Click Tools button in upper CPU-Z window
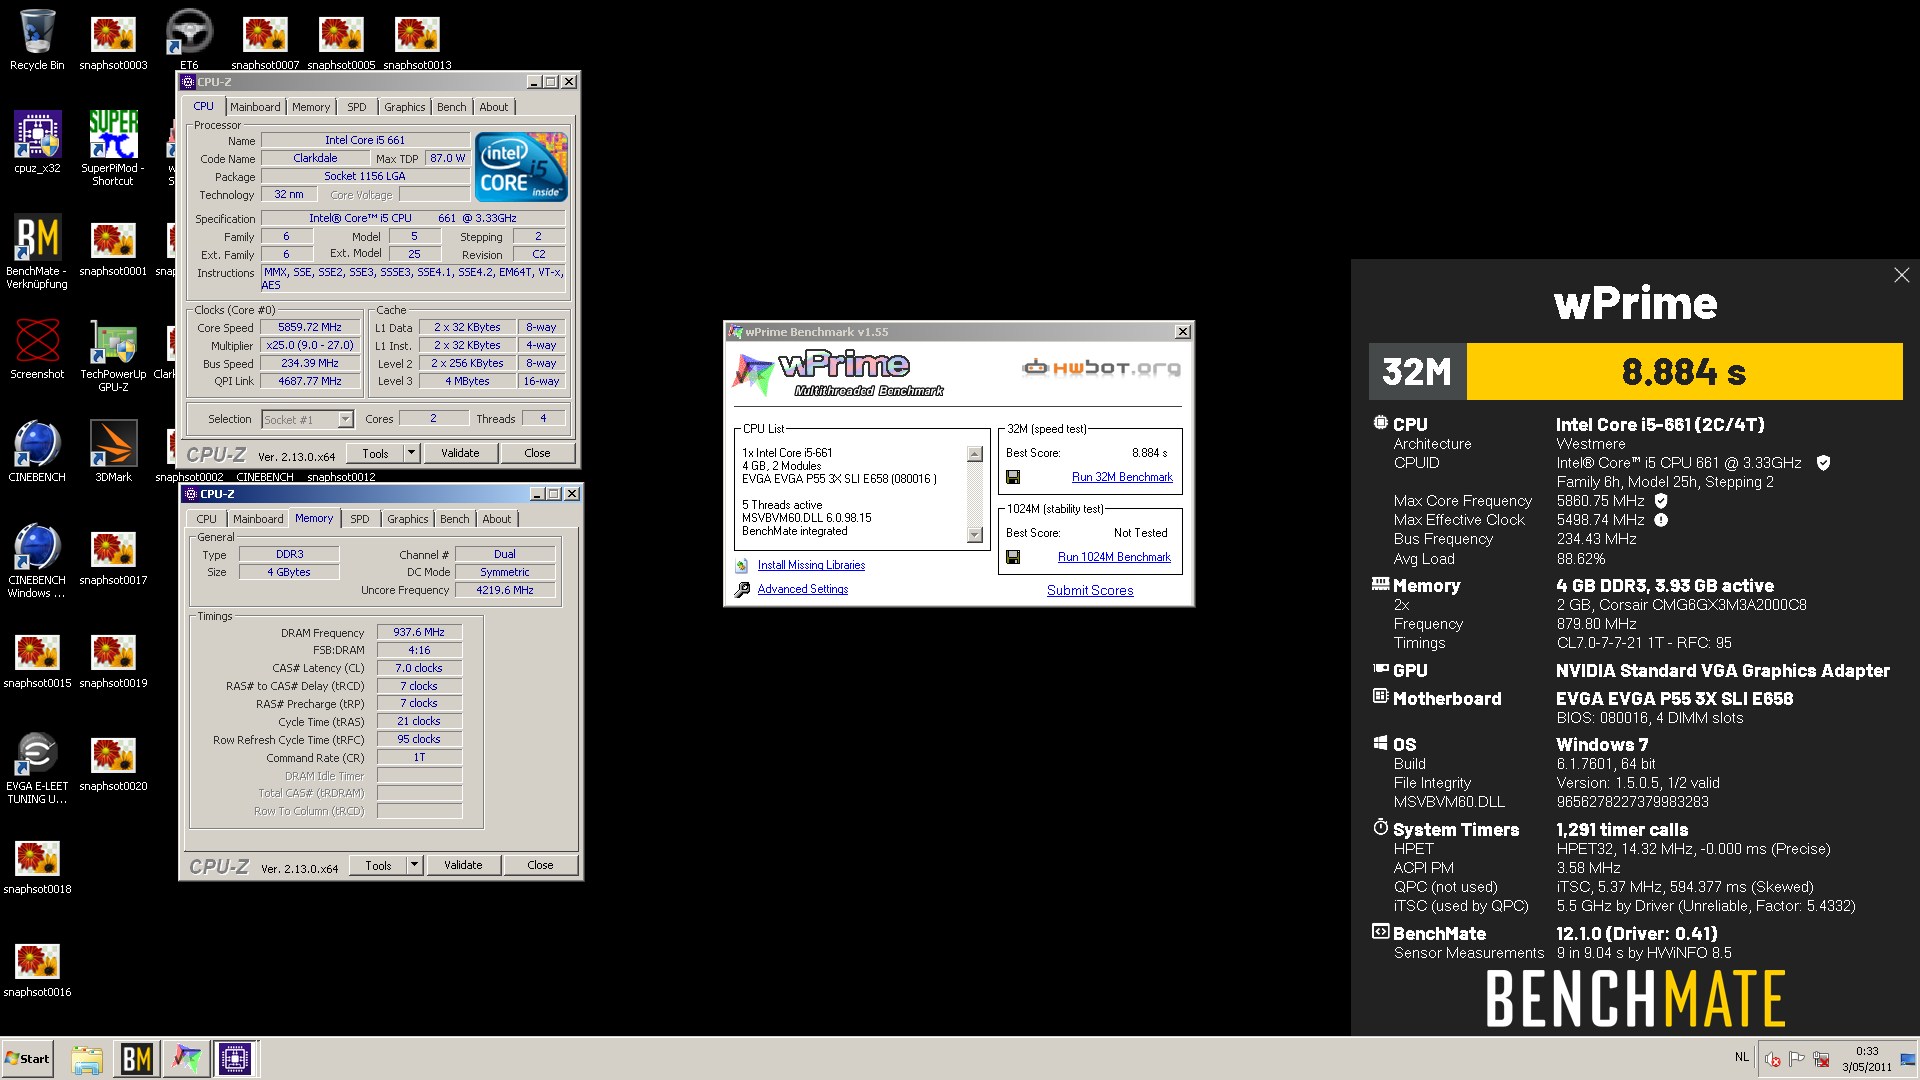Screen dimensions: 1920x1080 pyautogui.click(x=375, y=453)
